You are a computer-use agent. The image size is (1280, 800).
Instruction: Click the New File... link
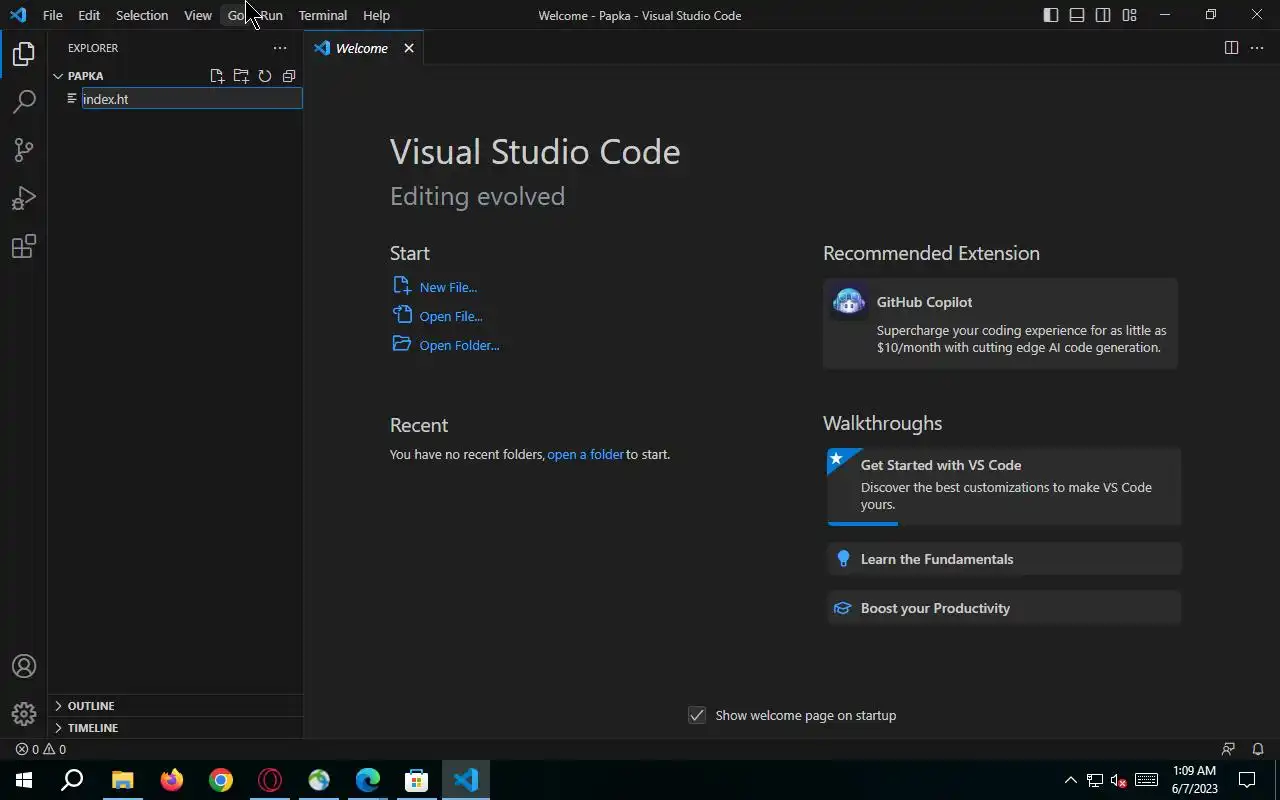[x=448, y=287]
